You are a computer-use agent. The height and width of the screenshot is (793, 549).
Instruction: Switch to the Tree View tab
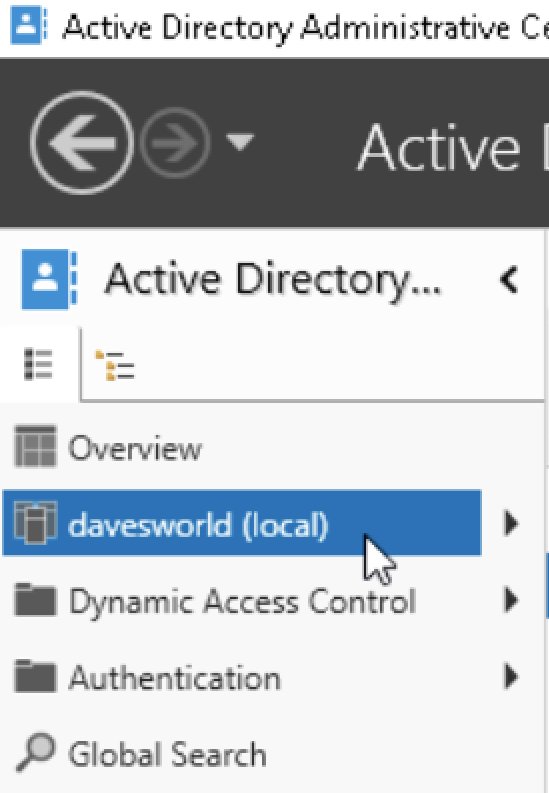[x=115, y=365]
